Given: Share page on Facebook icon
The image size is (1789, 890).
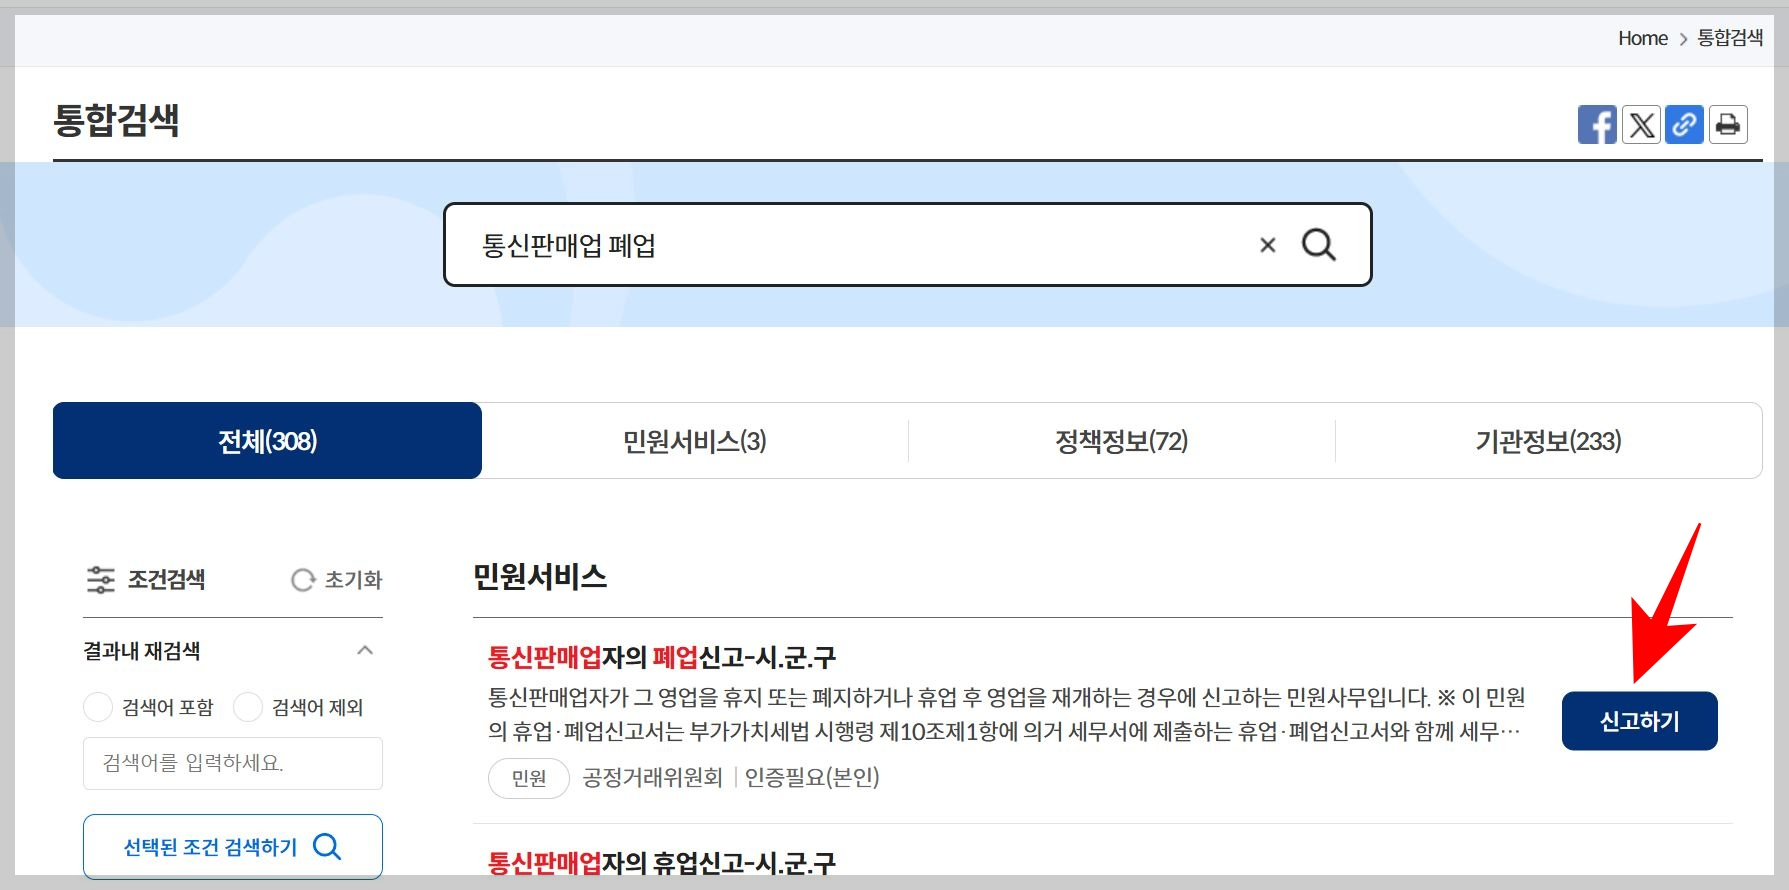Looking at the screenshot, I should pos(1597,125).
